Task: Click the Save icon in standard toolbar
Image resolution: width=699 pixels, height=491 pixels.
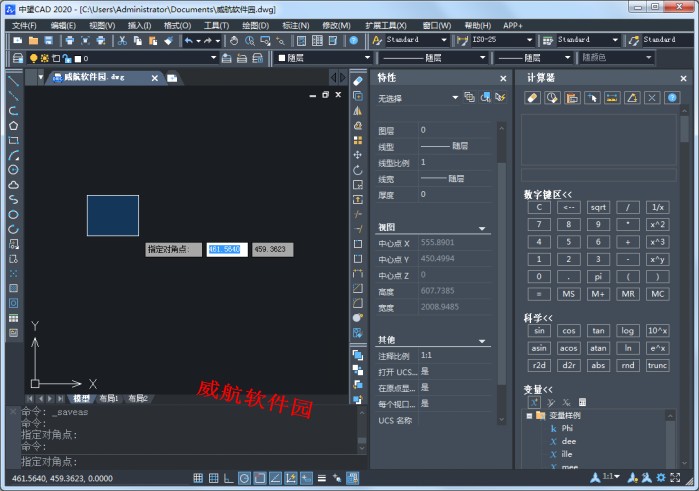Action: pyautogui.click(x=49, y=40)
